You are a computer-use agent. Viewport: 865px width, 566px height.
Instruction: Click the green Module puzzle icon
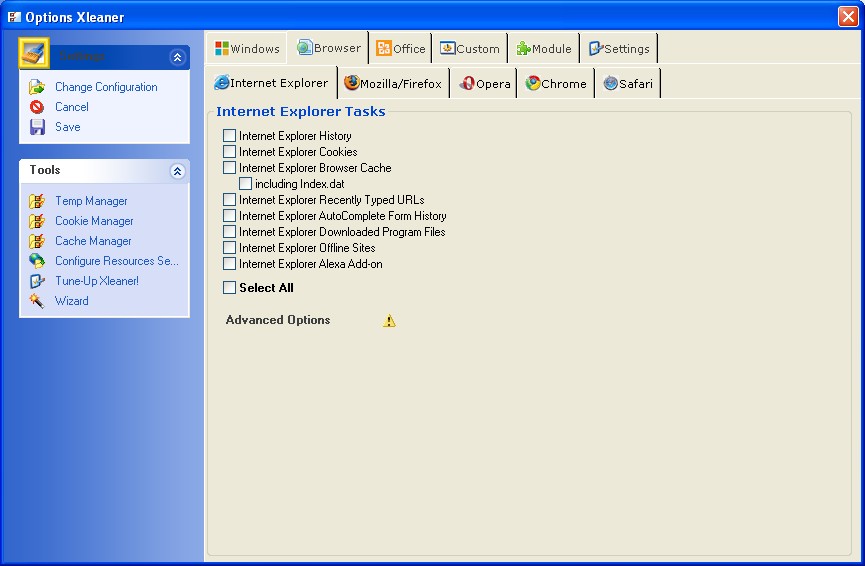(x=523, y=49)
